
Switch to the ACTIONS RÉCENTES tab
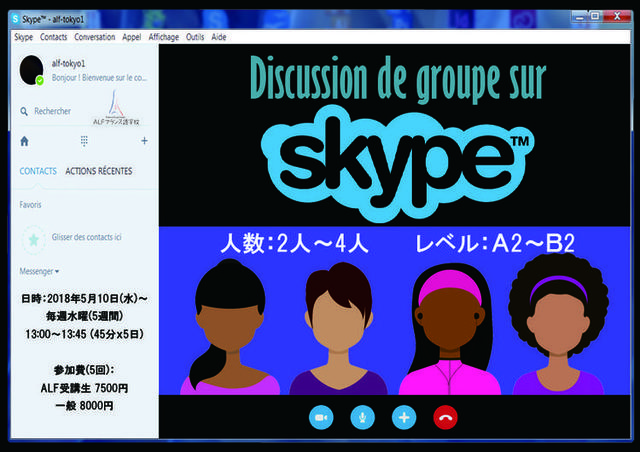(99, 171)
